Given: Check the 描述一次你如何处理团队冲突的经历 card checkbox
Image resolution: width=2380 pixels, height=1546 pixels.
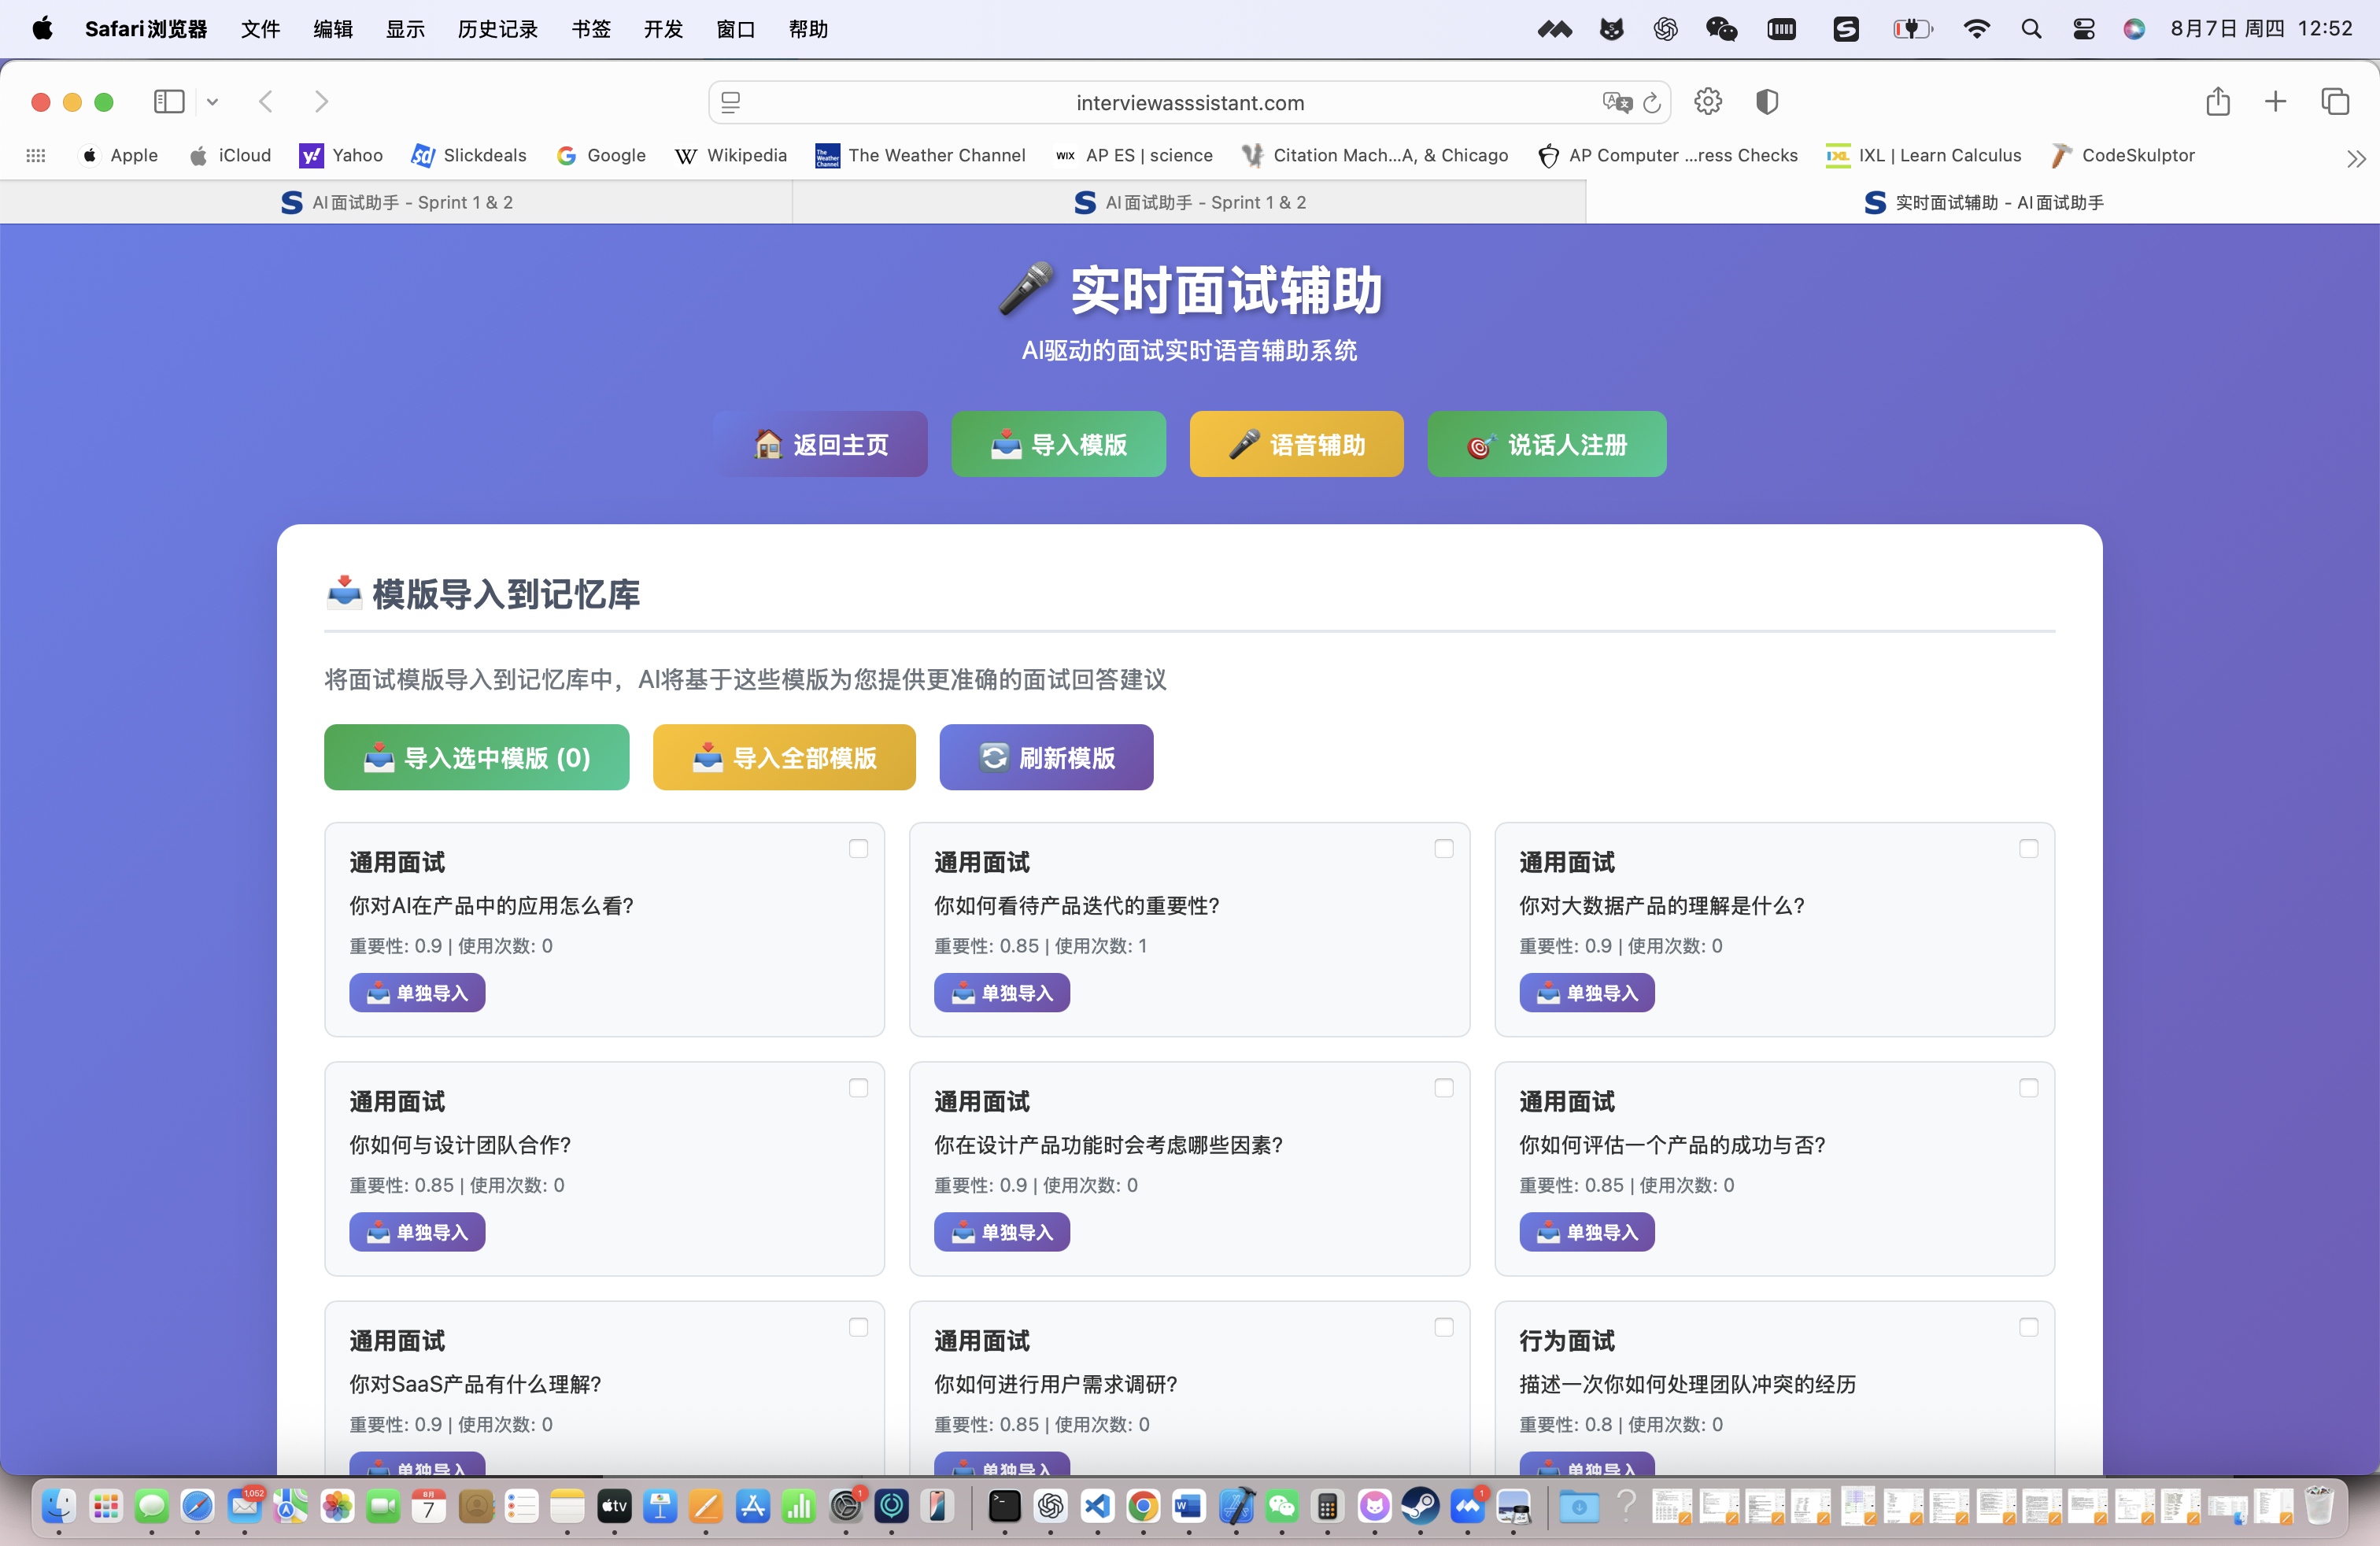Looking at the screenshot, I should tap(2028, 1326).
